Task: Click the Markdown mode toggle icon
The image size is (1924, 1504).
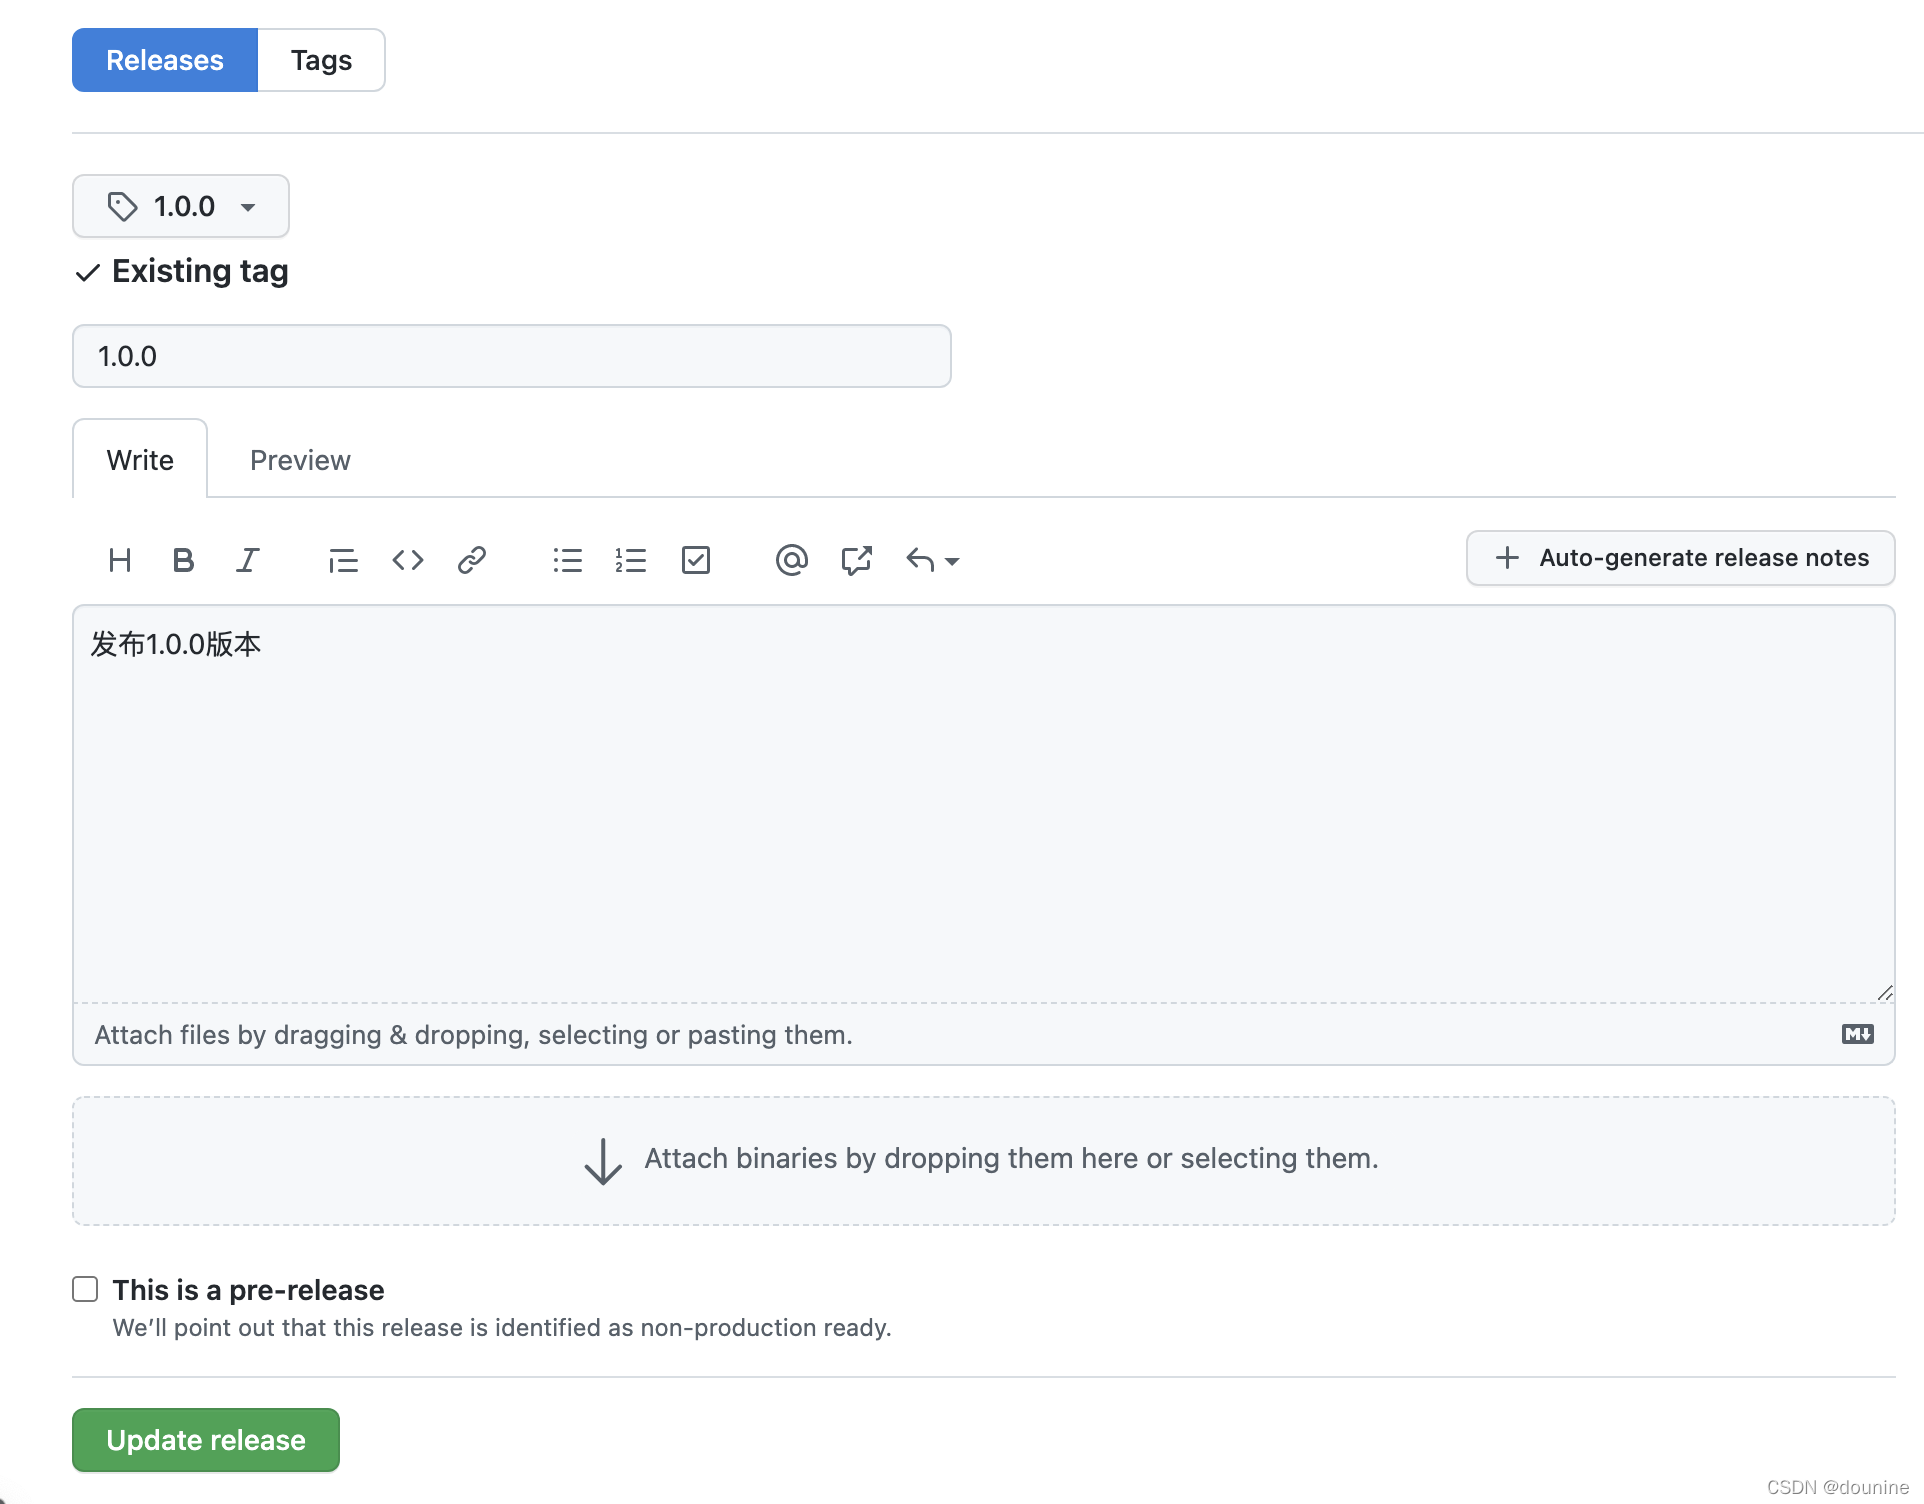Action: (1860, 1034)
